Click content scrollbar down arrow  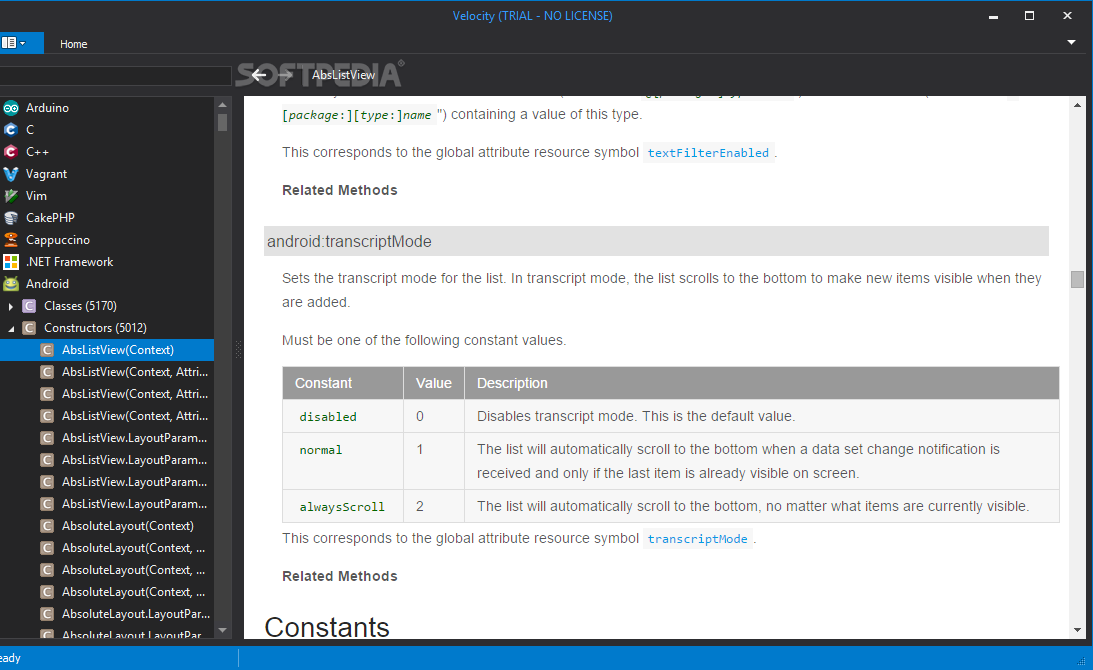tap(1077, 630)
